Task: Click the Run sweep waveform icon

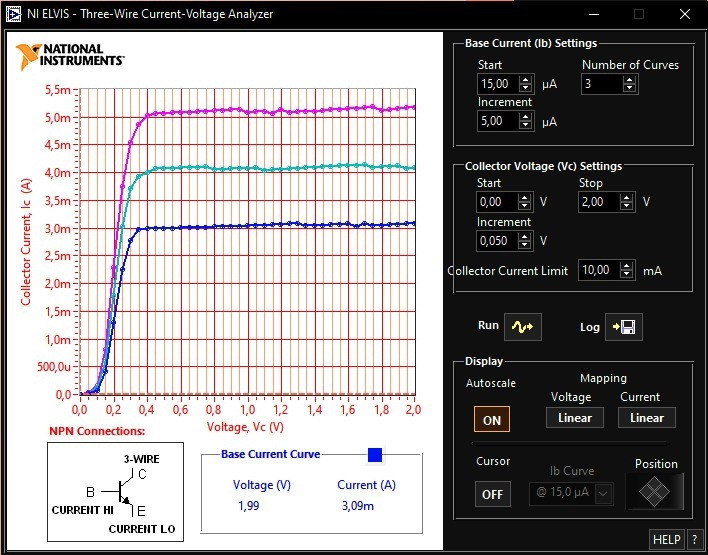Action: coord(522,326)
